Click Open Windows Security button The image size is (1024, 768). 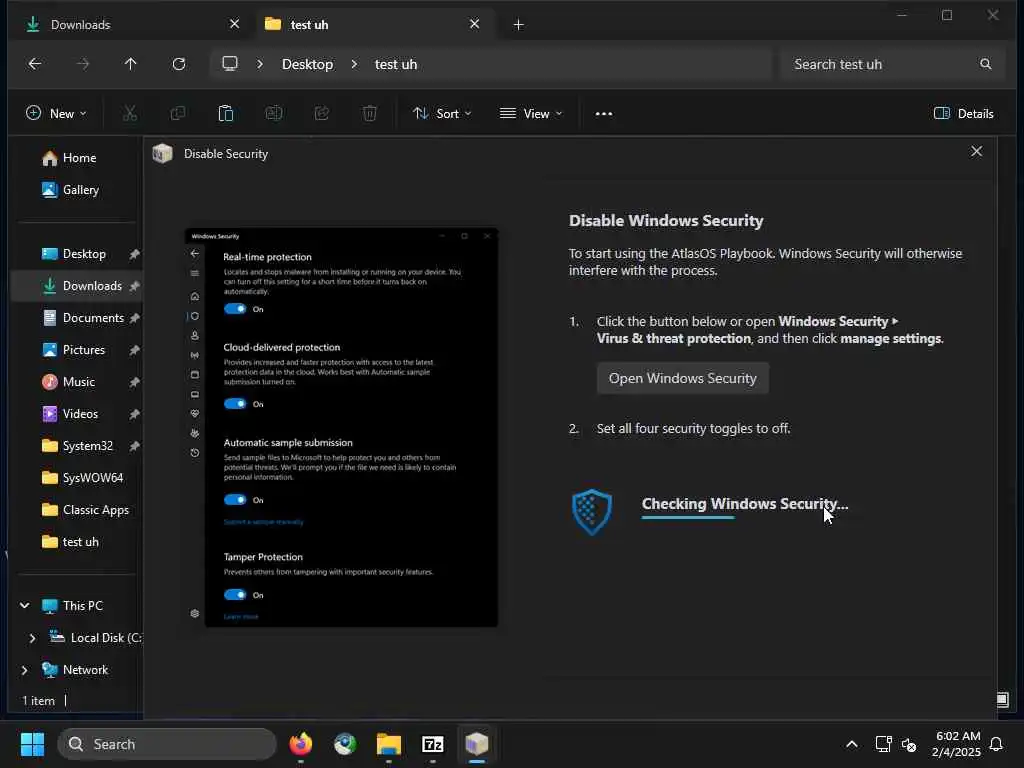(x=682, y=378)
